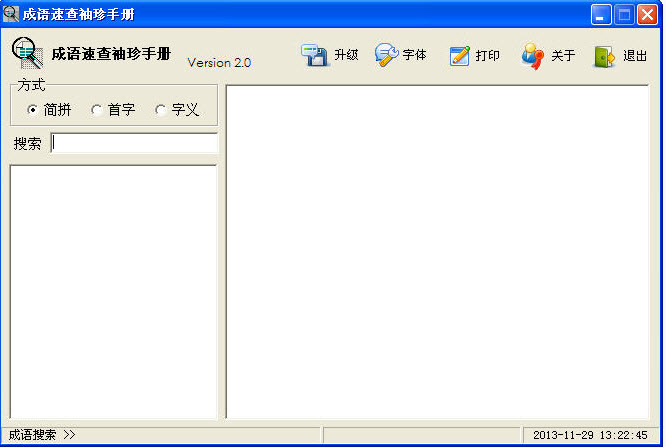This screenshot has height=447, width=666.
Task: Click the Version 2.0 label
Action: [x=219, y=63]
